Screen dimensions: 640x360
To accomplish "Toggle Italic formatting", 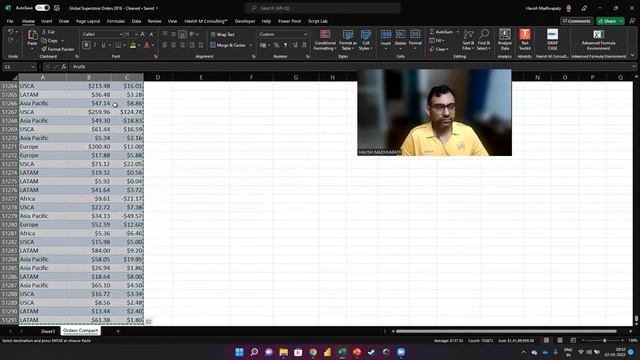I will coord(95,45).
